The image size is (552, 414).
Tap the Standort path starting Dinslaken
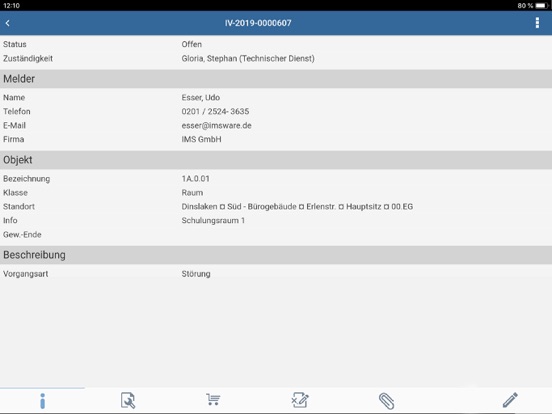tap(297, 207)
